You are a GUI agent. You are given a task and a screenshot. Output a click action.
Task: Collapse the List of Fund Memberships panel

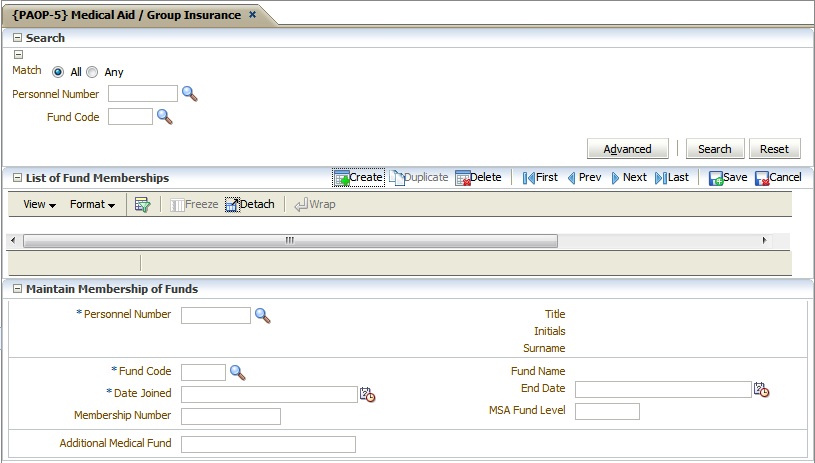[18, 178]
